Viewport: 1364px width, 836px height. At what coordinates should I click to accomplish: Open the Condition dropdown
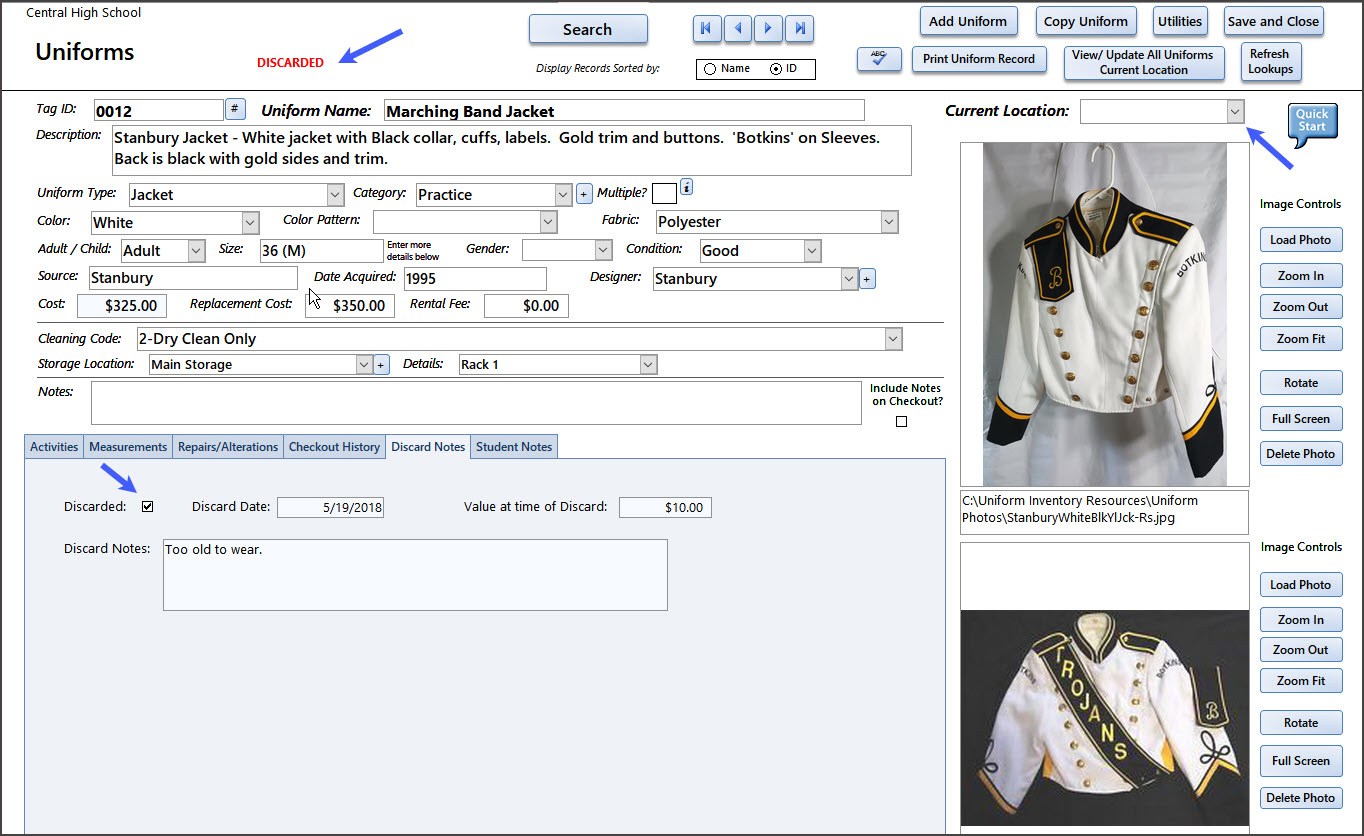pos(812,251)
